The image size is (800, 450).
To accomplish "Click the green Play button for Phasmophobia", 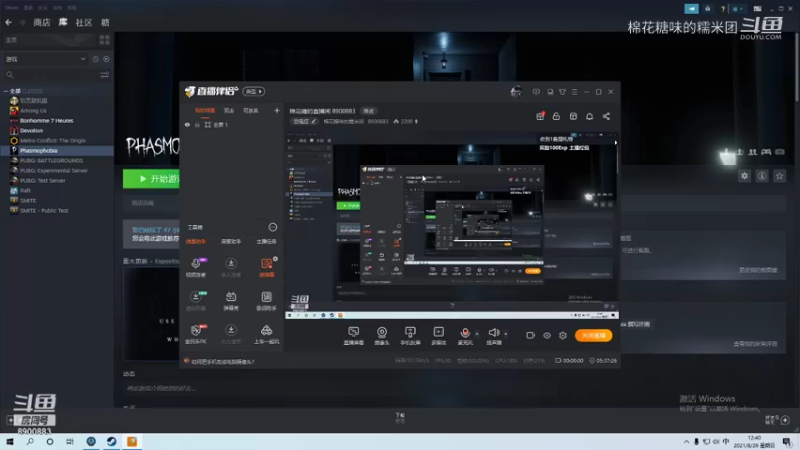I will point(152,179).
